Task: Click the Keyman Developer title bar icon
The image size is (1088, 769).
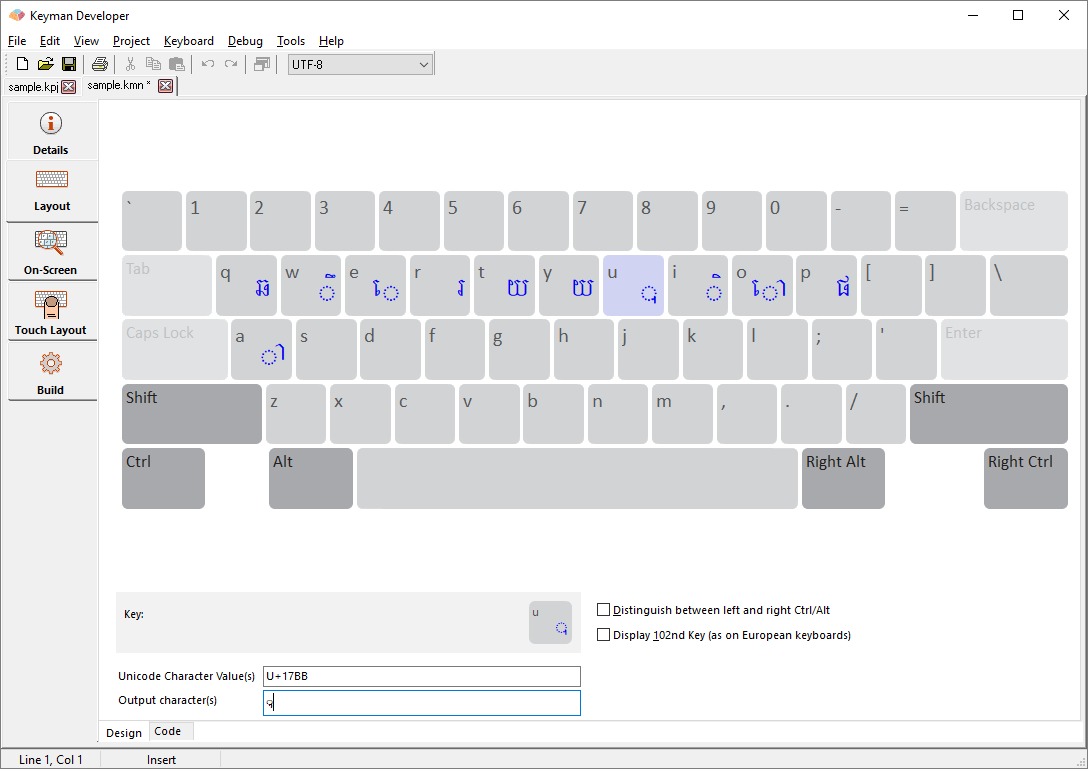Action: pyautogui.click(x=15, y=15)
